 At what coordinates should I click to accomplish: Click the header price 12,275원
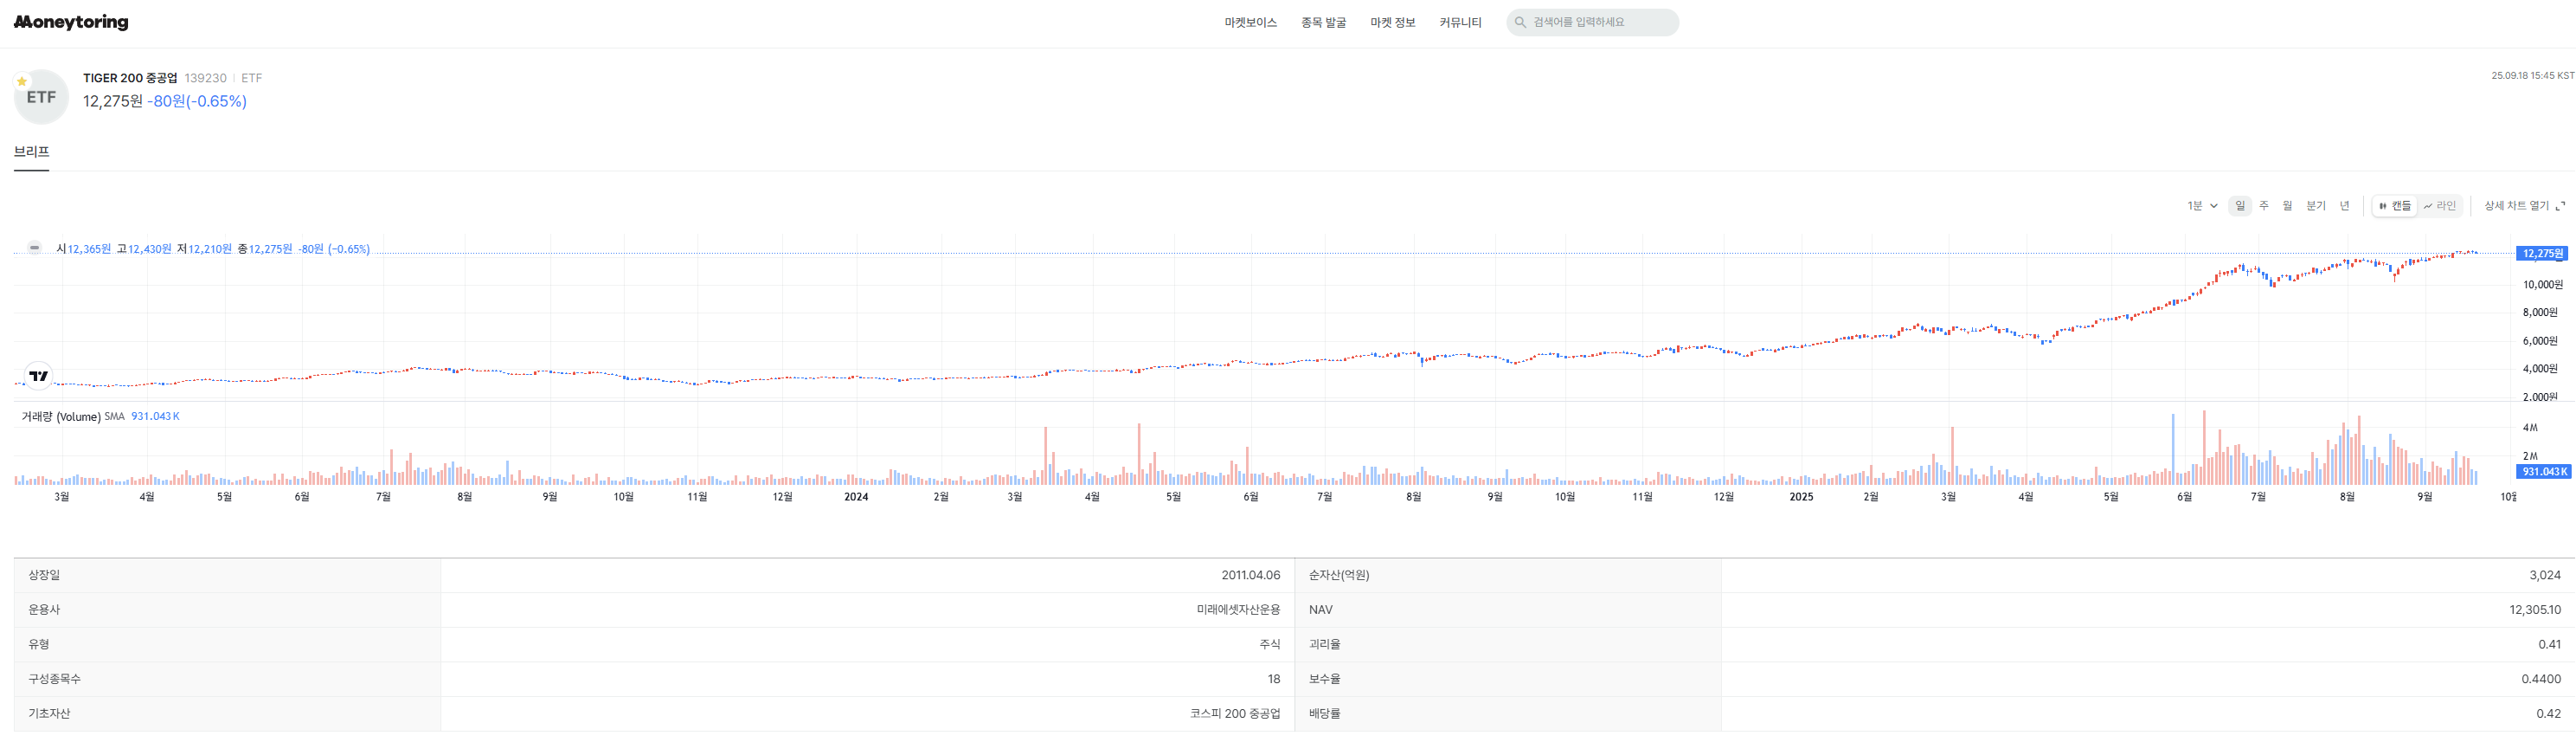[x=113, y=101]
